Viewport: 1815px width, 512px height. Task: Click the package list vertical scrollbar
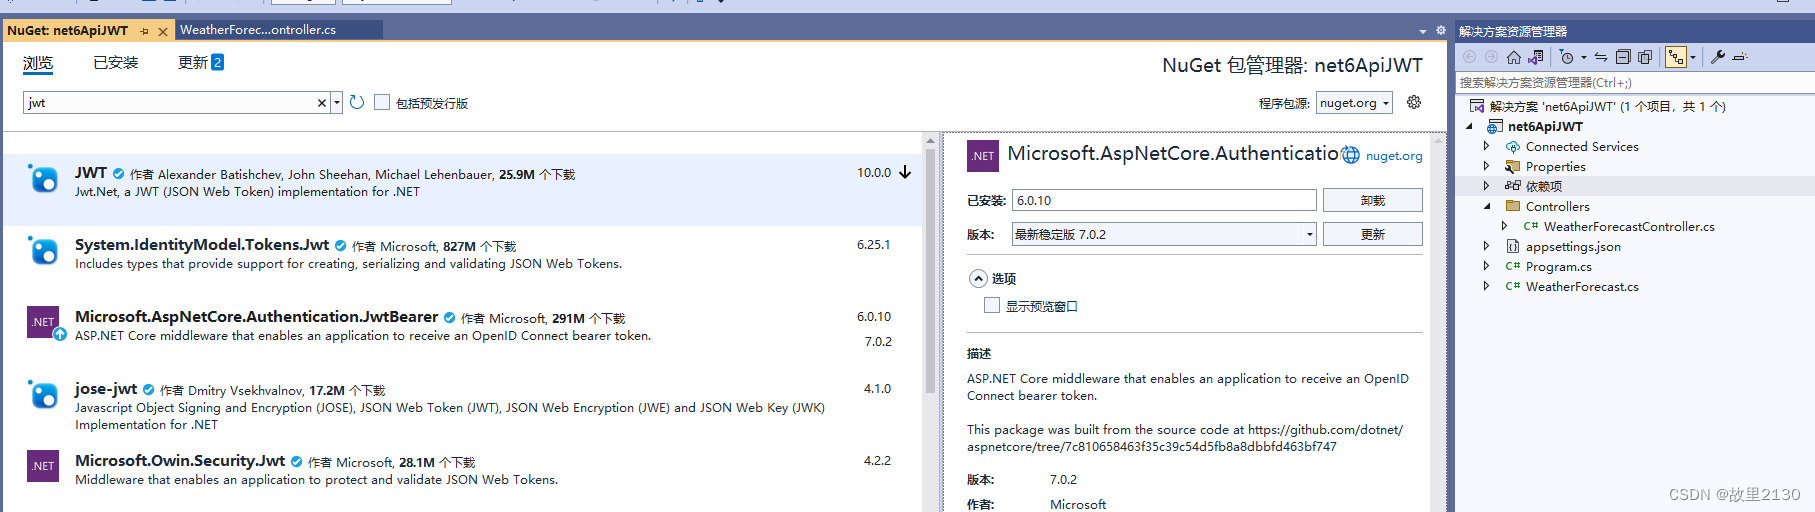pyautogui.click(x=930, y=270)
